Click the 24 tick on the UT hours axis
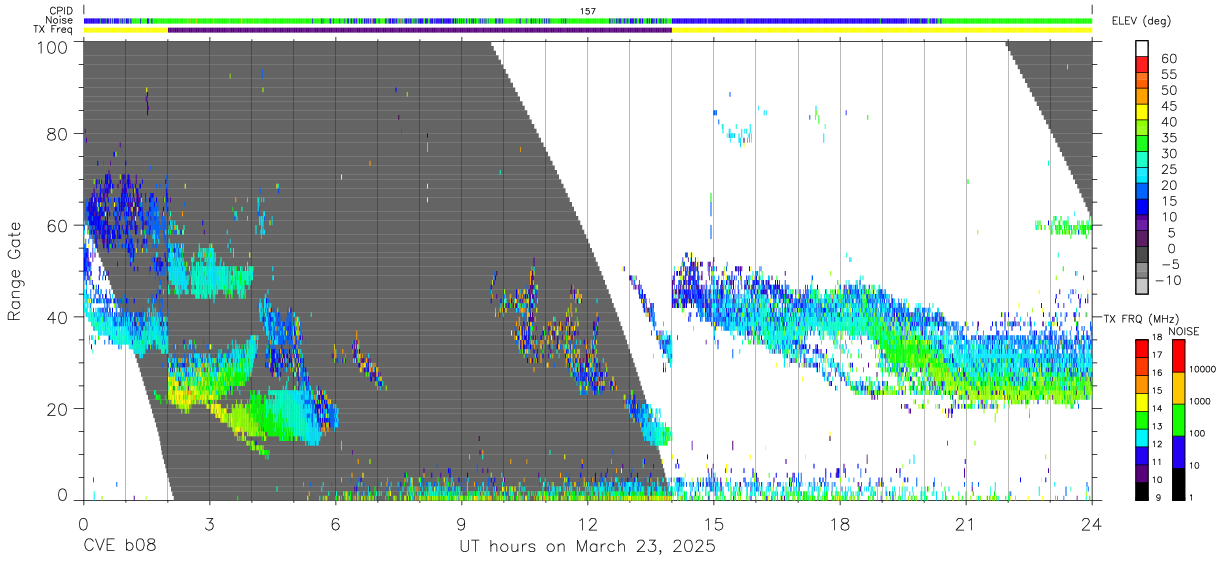 [x=1091, y=523]
